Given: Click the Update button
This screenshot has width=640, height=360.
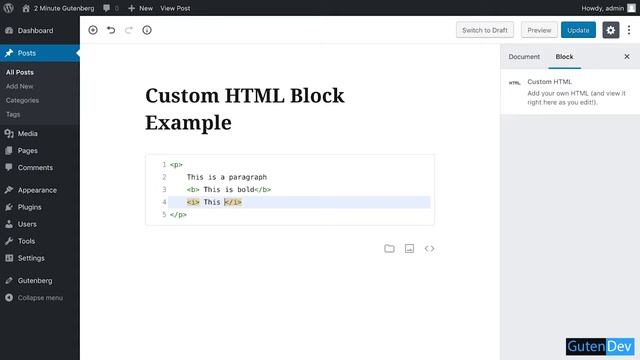Looking at the screenshot, I should (578, 30).
